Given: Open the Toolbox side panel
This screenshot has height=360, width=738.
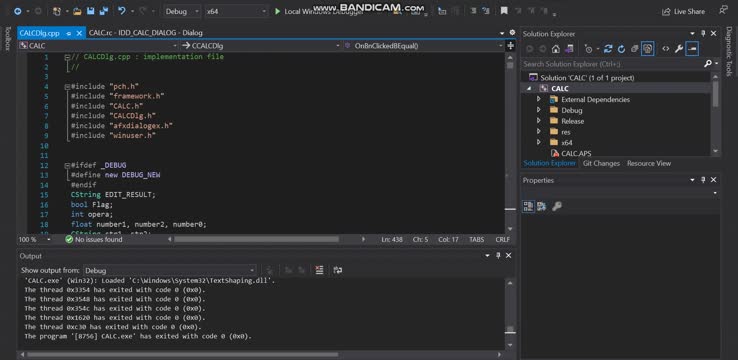Looking at the screenshot, I should click(x=8, y=39).
